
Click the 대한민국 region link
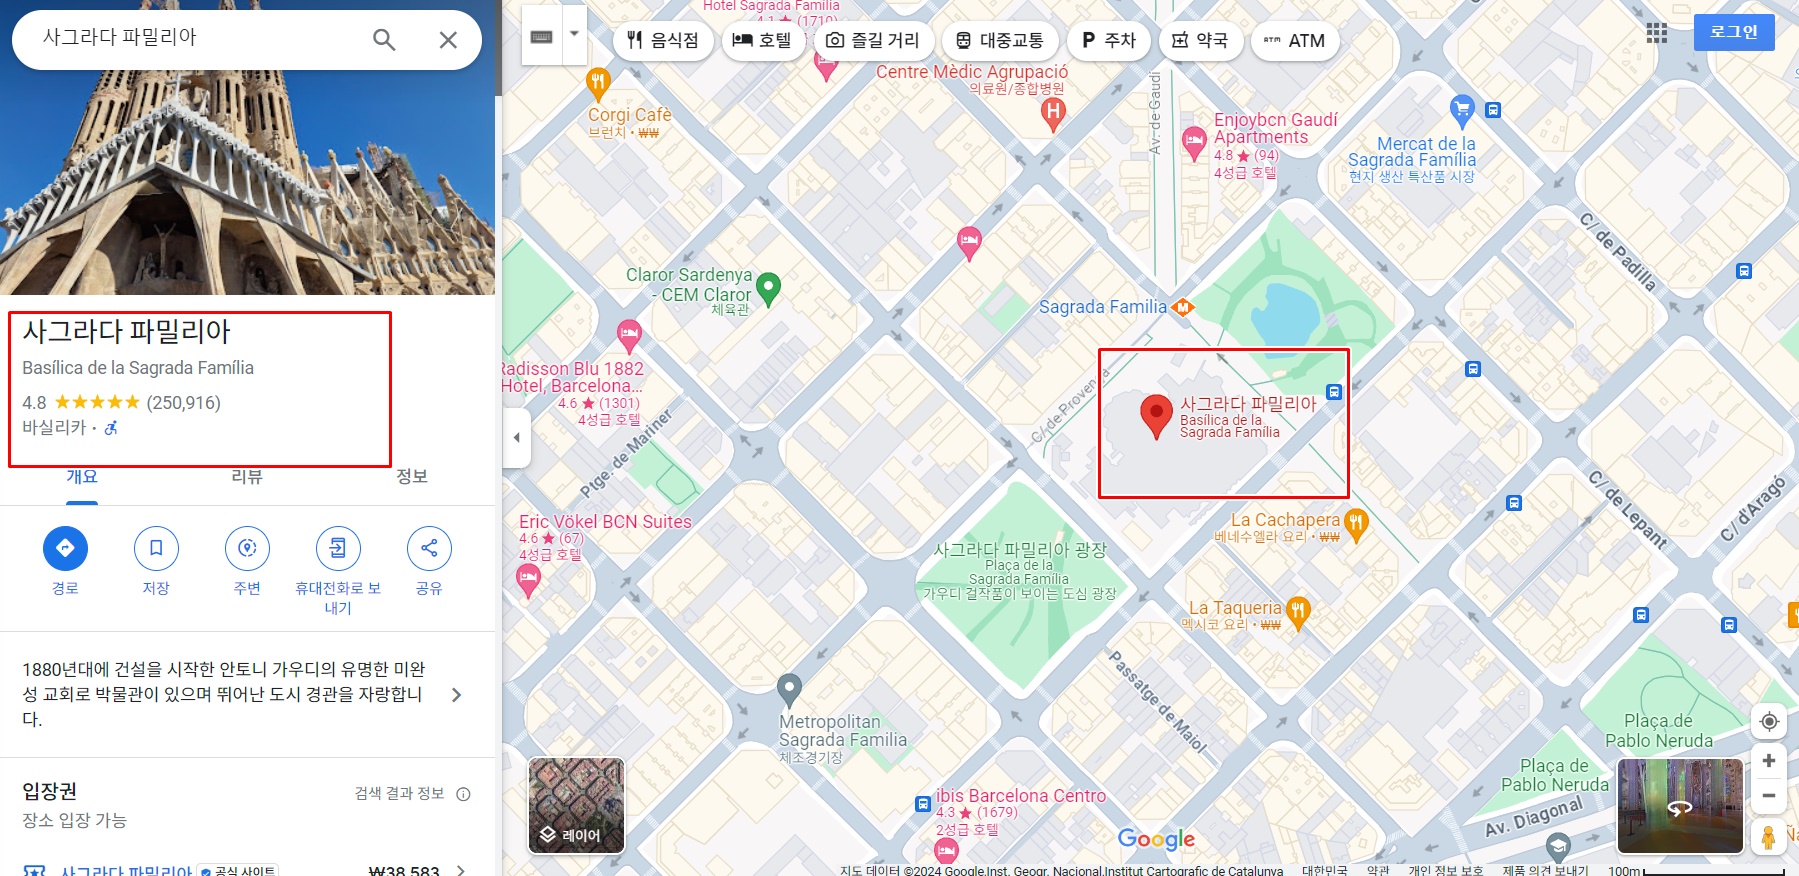(x=1324, y=870)
